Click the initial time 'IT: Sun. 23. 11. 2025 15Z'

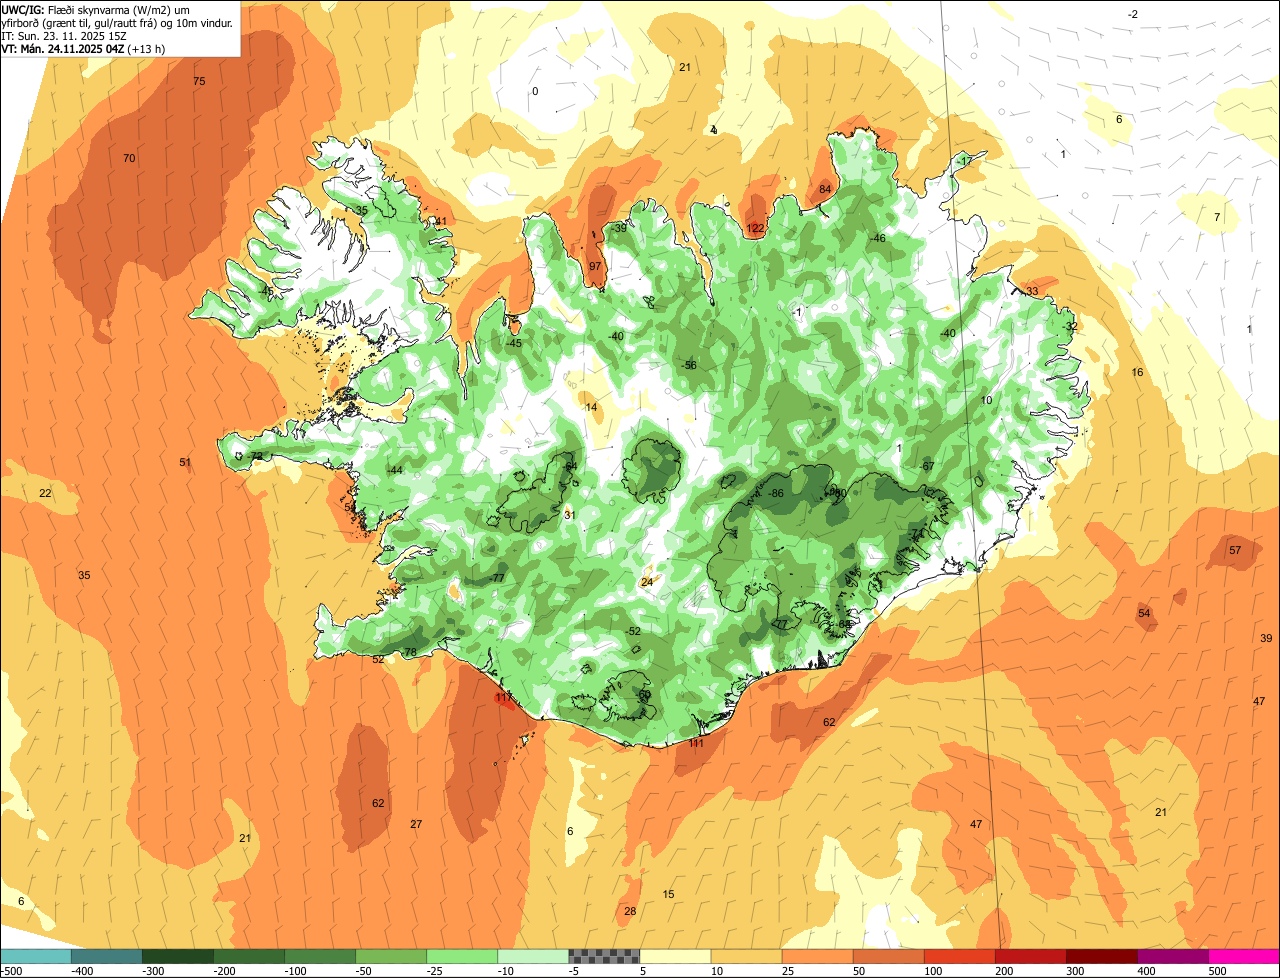(64, 35)
